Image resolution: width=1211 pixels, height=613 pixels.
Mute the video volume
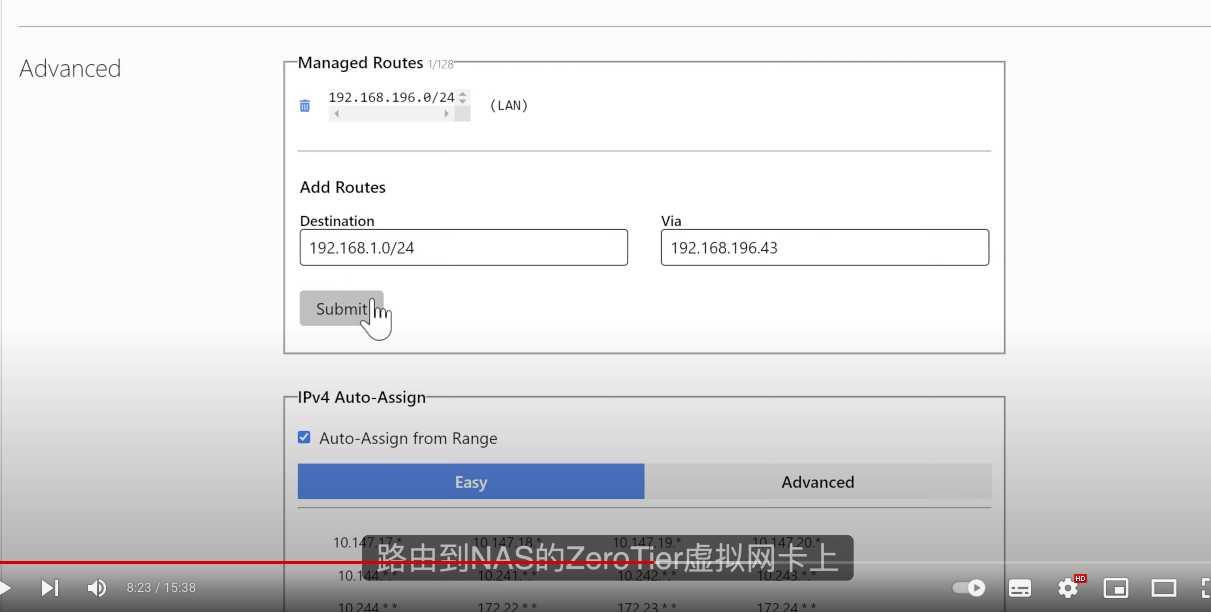pos(97,588)
